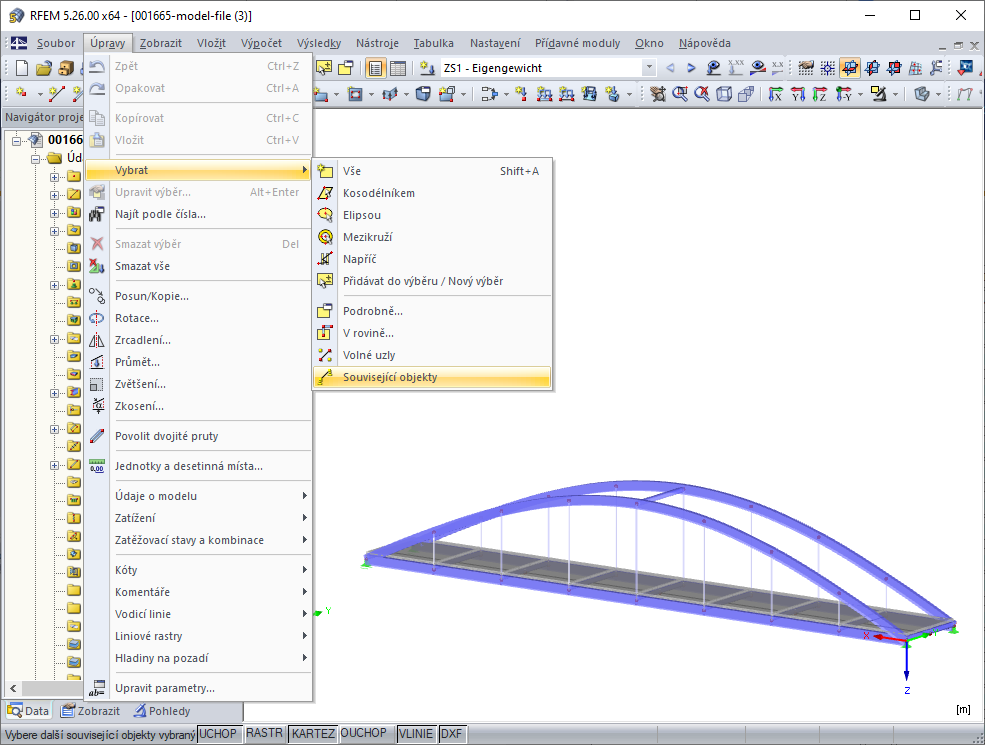The image size is (985, 745).
Task: Choose Najít podle čísla... entry
Action: tap(199, 214)
